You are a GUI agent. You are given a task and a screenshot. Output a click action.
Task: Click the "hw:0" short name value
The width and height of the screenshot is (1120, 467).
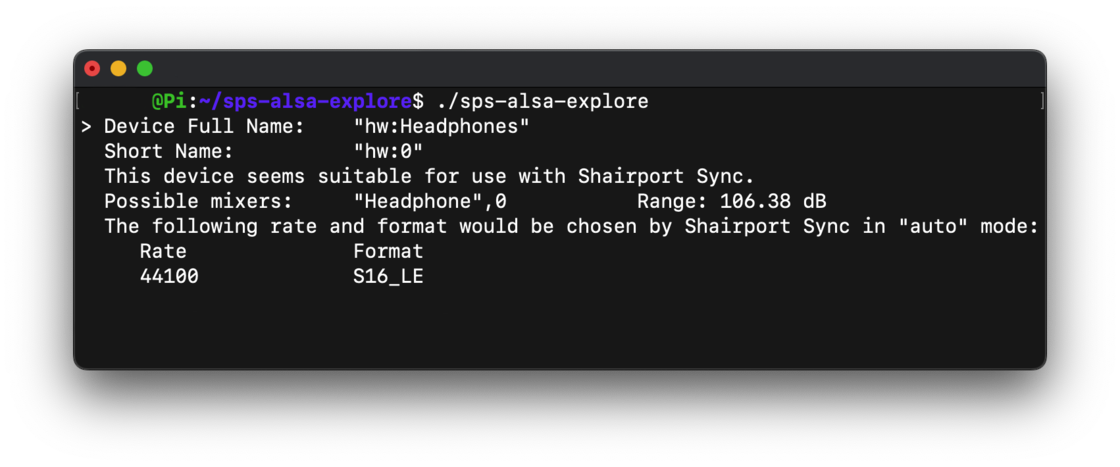coord(389,152)
